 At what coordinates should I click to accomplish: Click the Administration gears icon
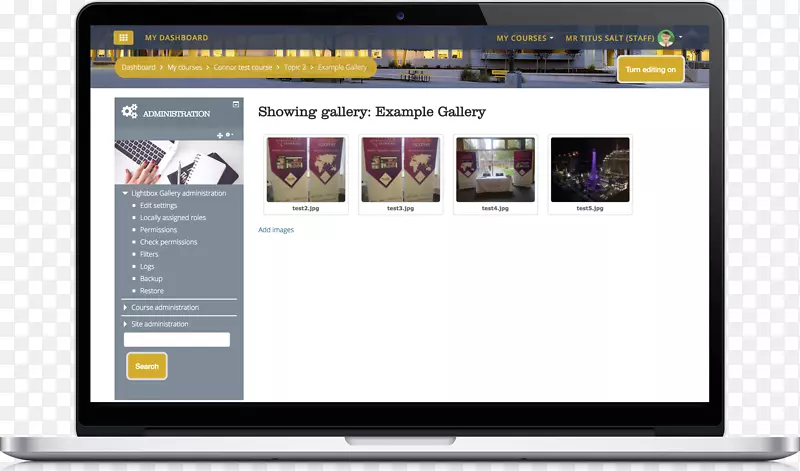coord(130,111)
